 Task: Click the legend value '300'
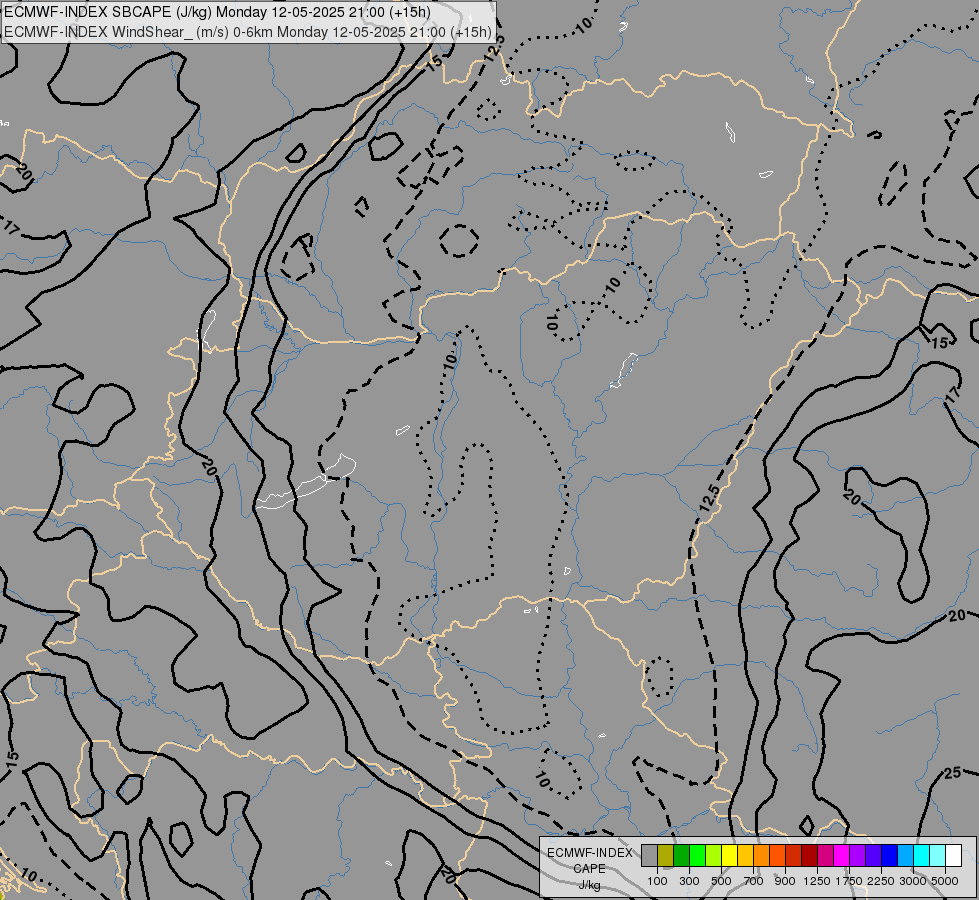tap(689, 881)
